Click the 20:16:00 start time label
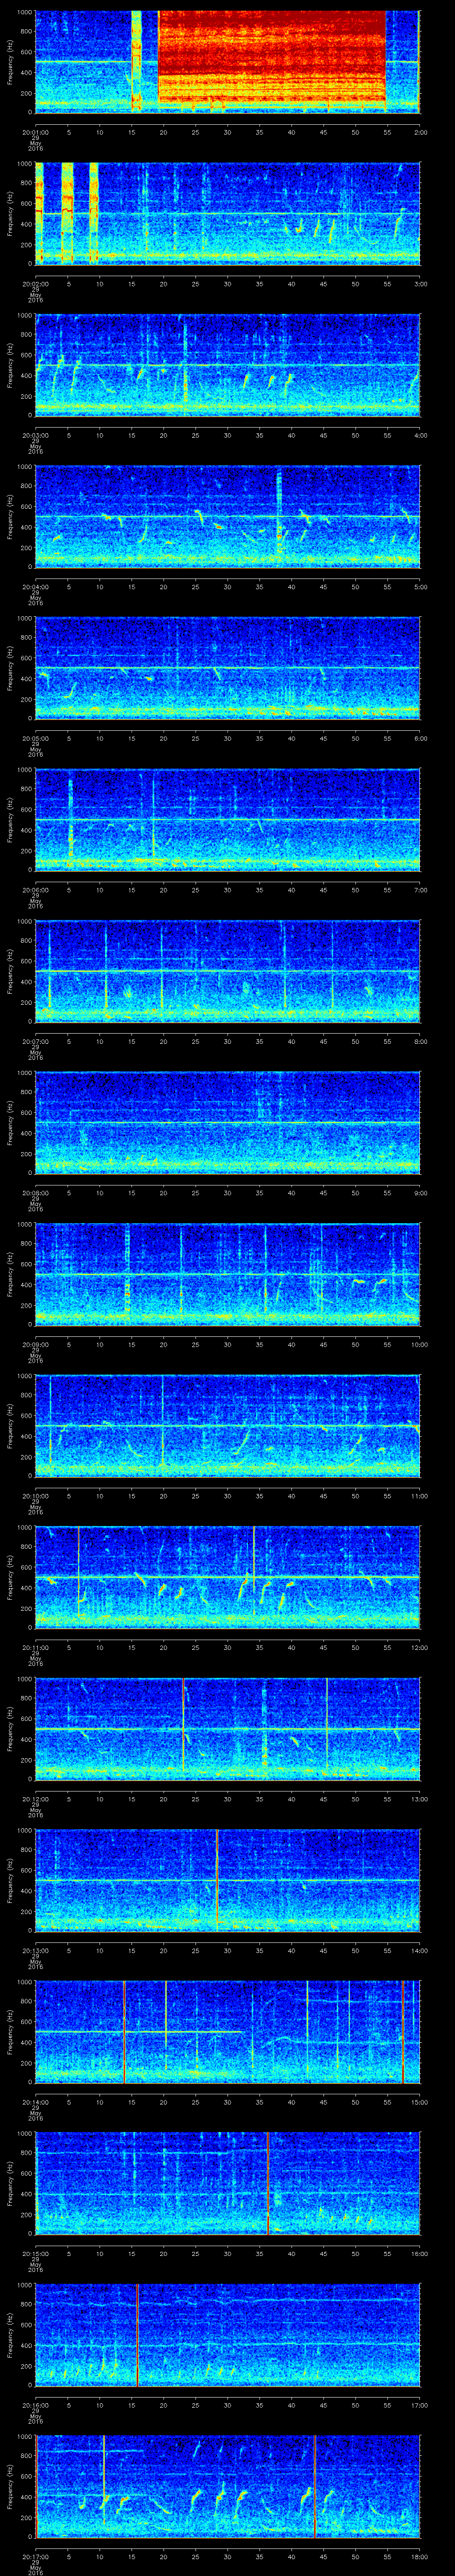 point(35,2405)
